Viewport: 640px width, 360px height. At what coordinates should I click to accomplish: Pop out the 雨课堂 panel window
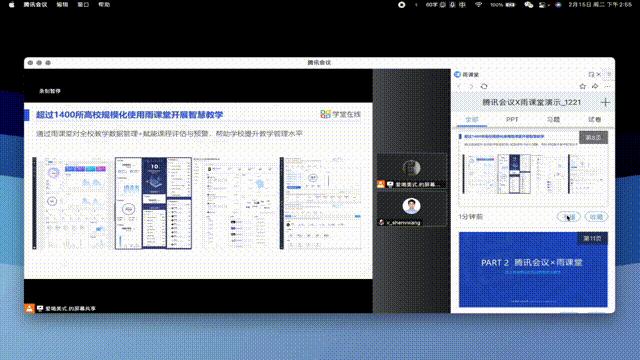pyautogui.click(x=591, y=74)
